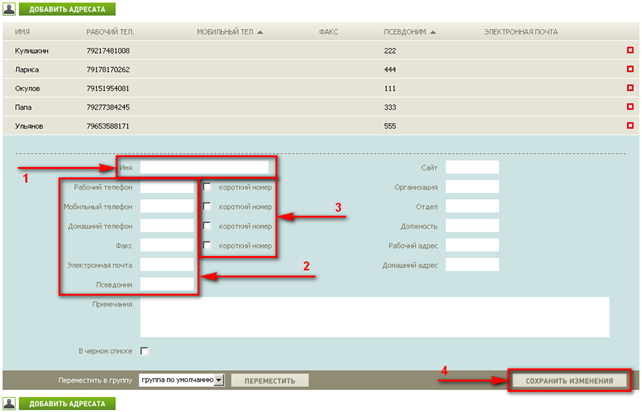Check короткий номер for Рабочий телефон
Image resolution: width=642 pixels, height=412 pixels.
tap(207, 187)
